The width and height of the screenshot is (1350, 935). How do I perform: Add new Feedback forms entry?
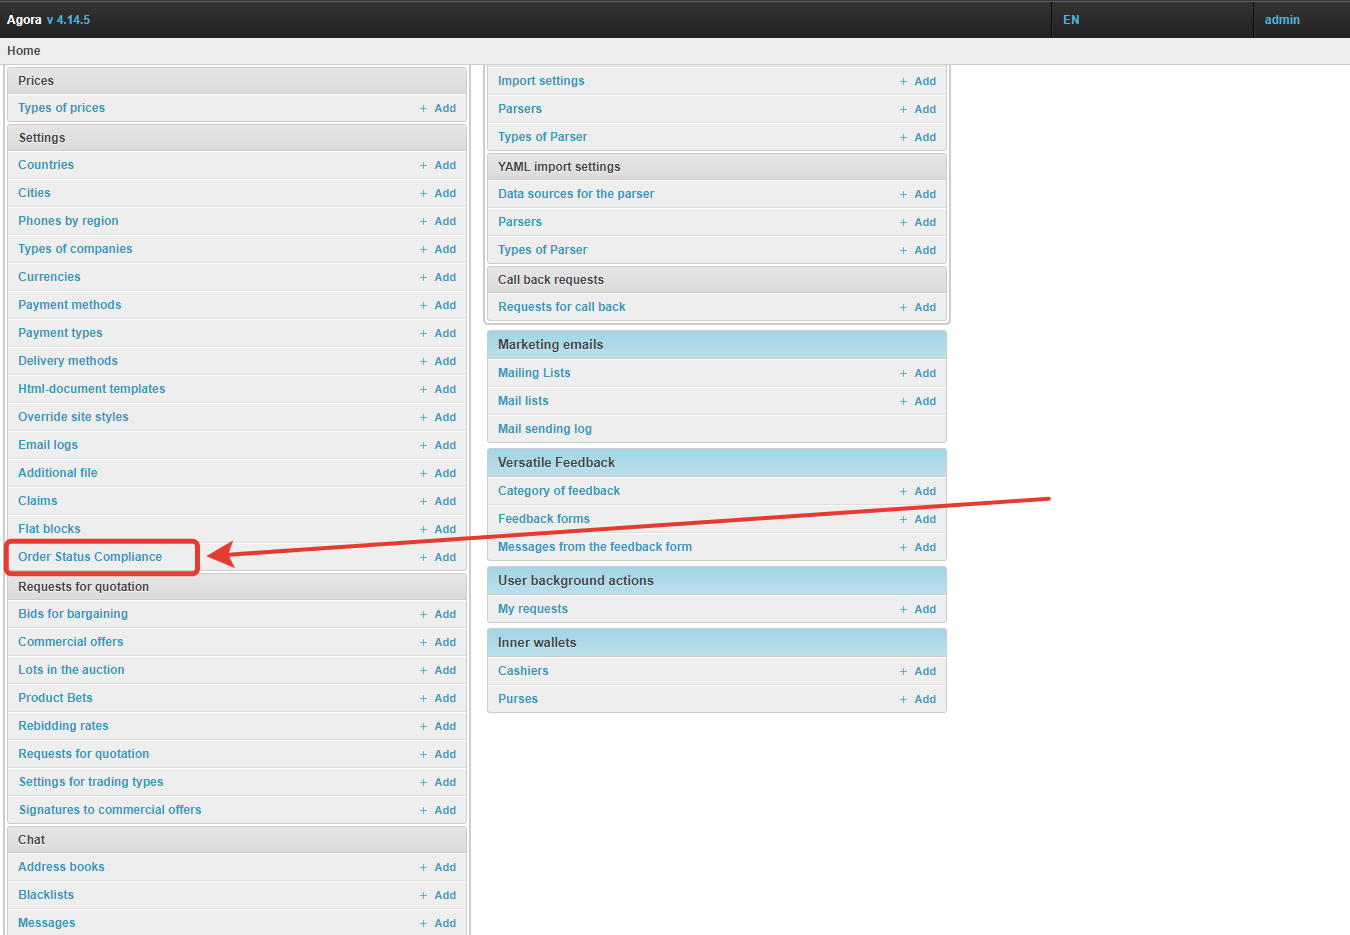point(925,519)
